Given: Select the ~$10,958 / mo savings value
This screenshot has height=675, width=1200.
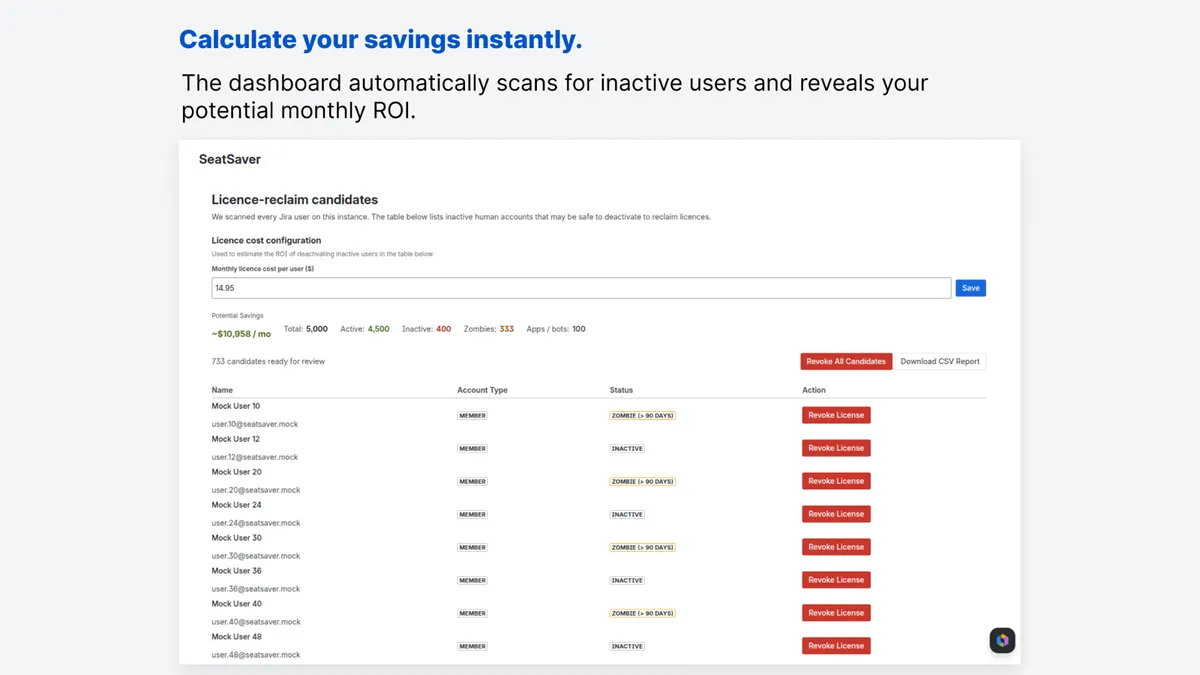Looking at the screenshot, I should (241, 333).
